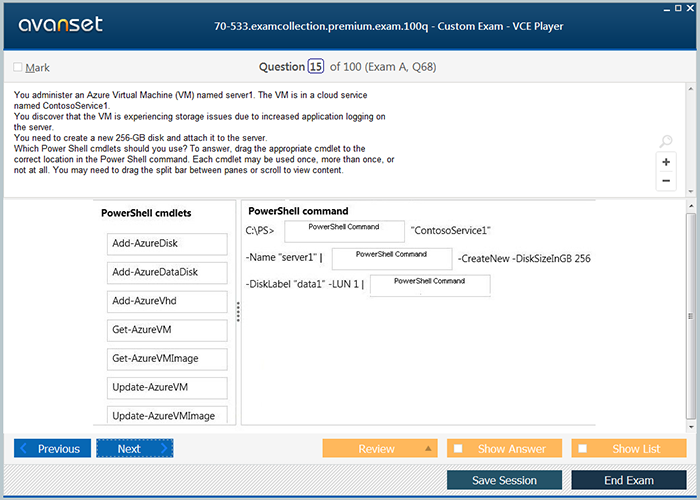
Task: Click the split bar handle between panes
Action: (x=238, y=312)
